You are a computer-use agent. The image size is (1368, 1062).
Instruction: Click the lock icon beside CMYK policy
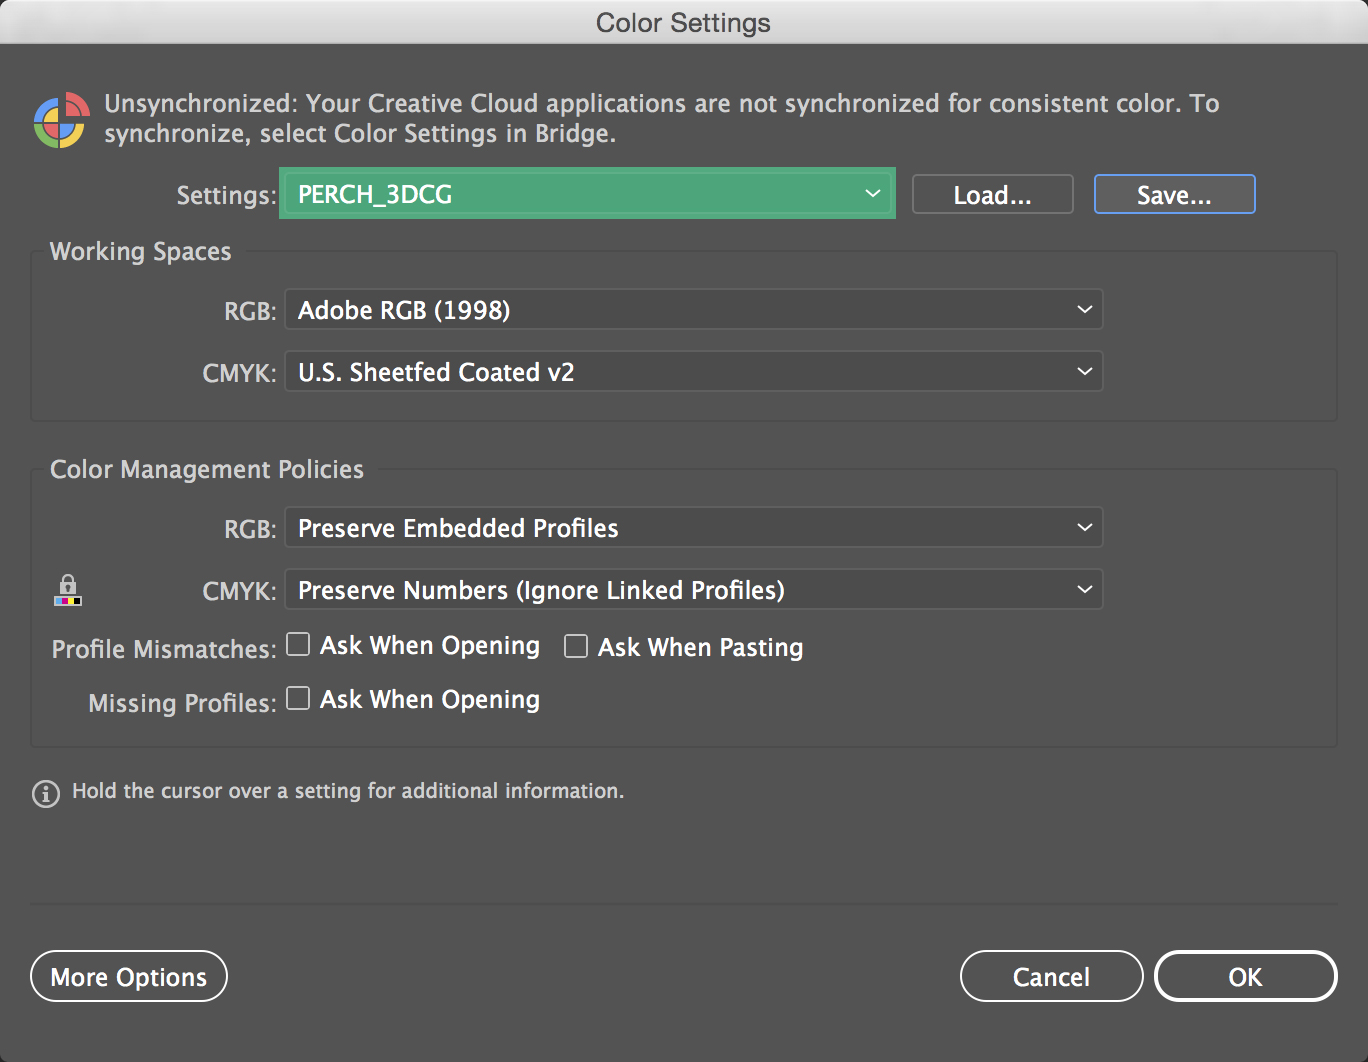67,590
